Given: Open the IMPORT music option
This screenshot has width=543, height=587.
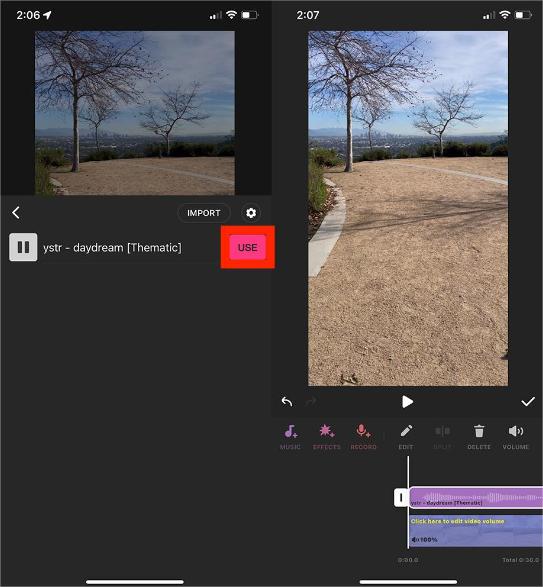Looking at the screenshot, I should (204, 213).
